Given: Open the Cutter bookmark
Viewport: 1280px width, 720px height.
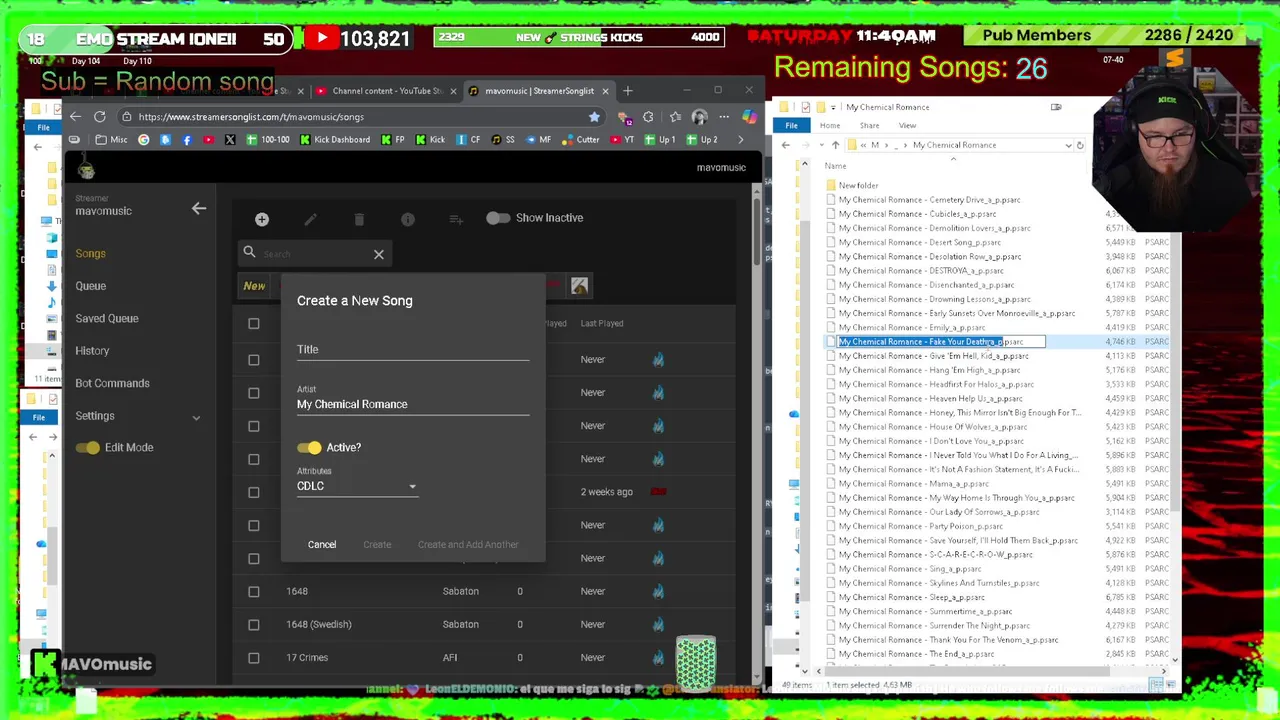Looking at the screenshot, I should pos(581,140).
